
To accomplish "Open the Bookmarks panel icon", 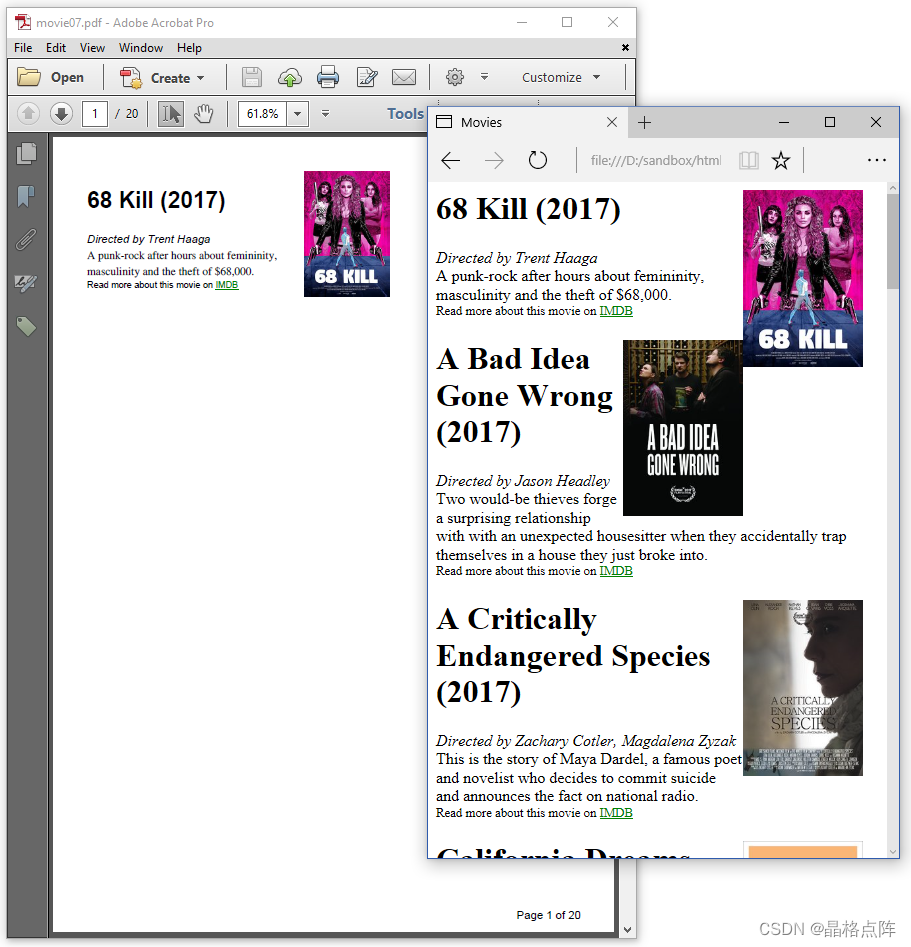I will (27, 197).
